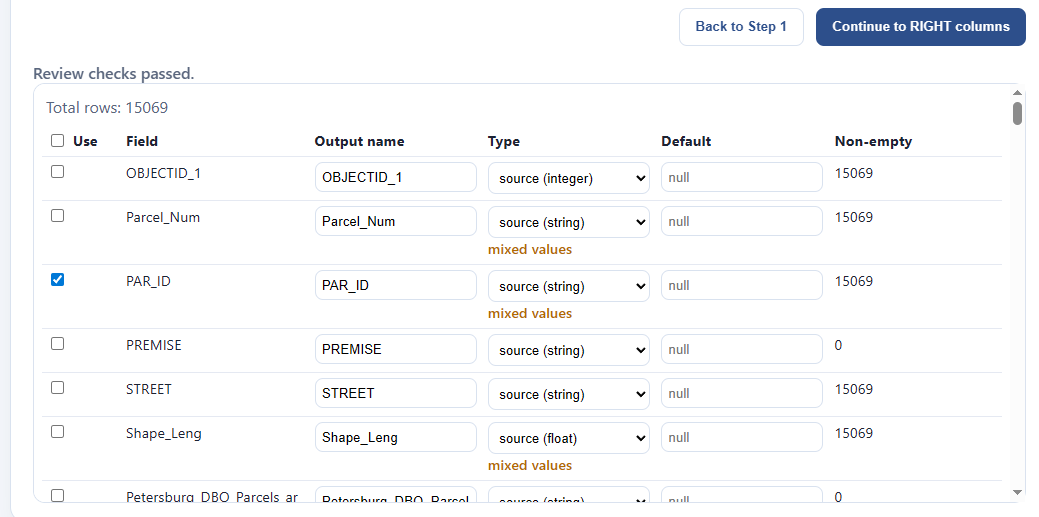Toggle the select-all Use header checkbox
The image size is (1039, 517).
[58, 141]
